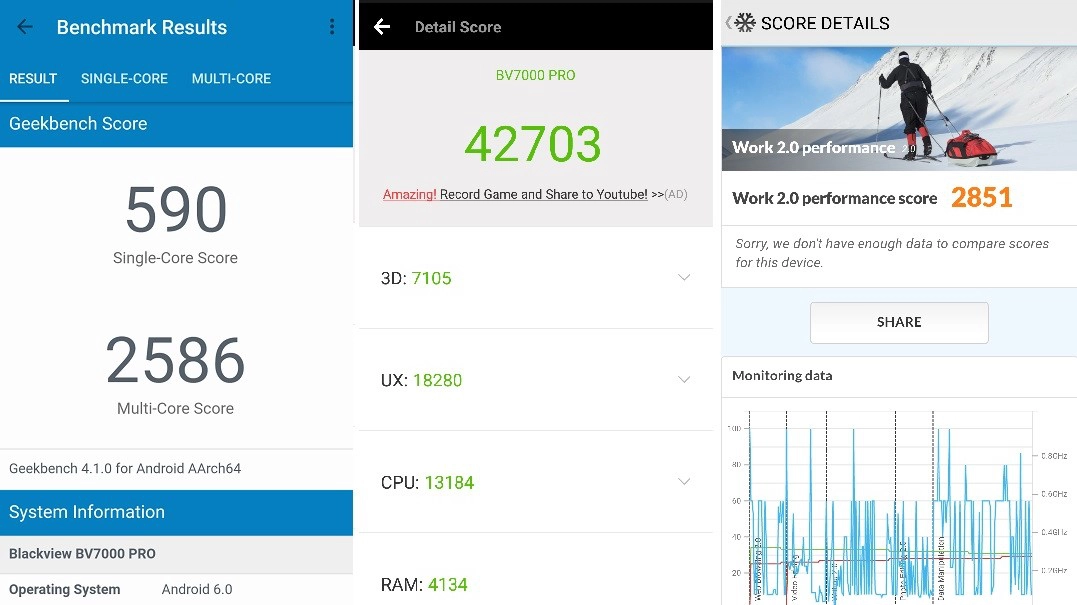
Task: Select the 590 single-core score
Action: 176,209
